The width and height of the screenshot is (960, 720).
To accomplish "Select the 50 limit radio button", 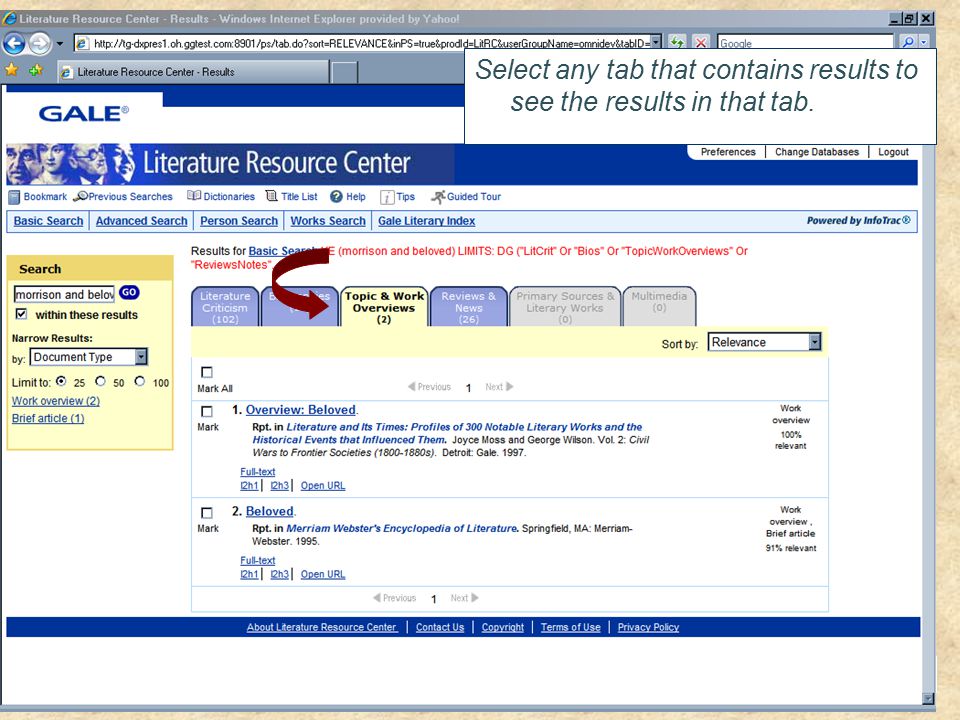I will (x=100, y=381).
